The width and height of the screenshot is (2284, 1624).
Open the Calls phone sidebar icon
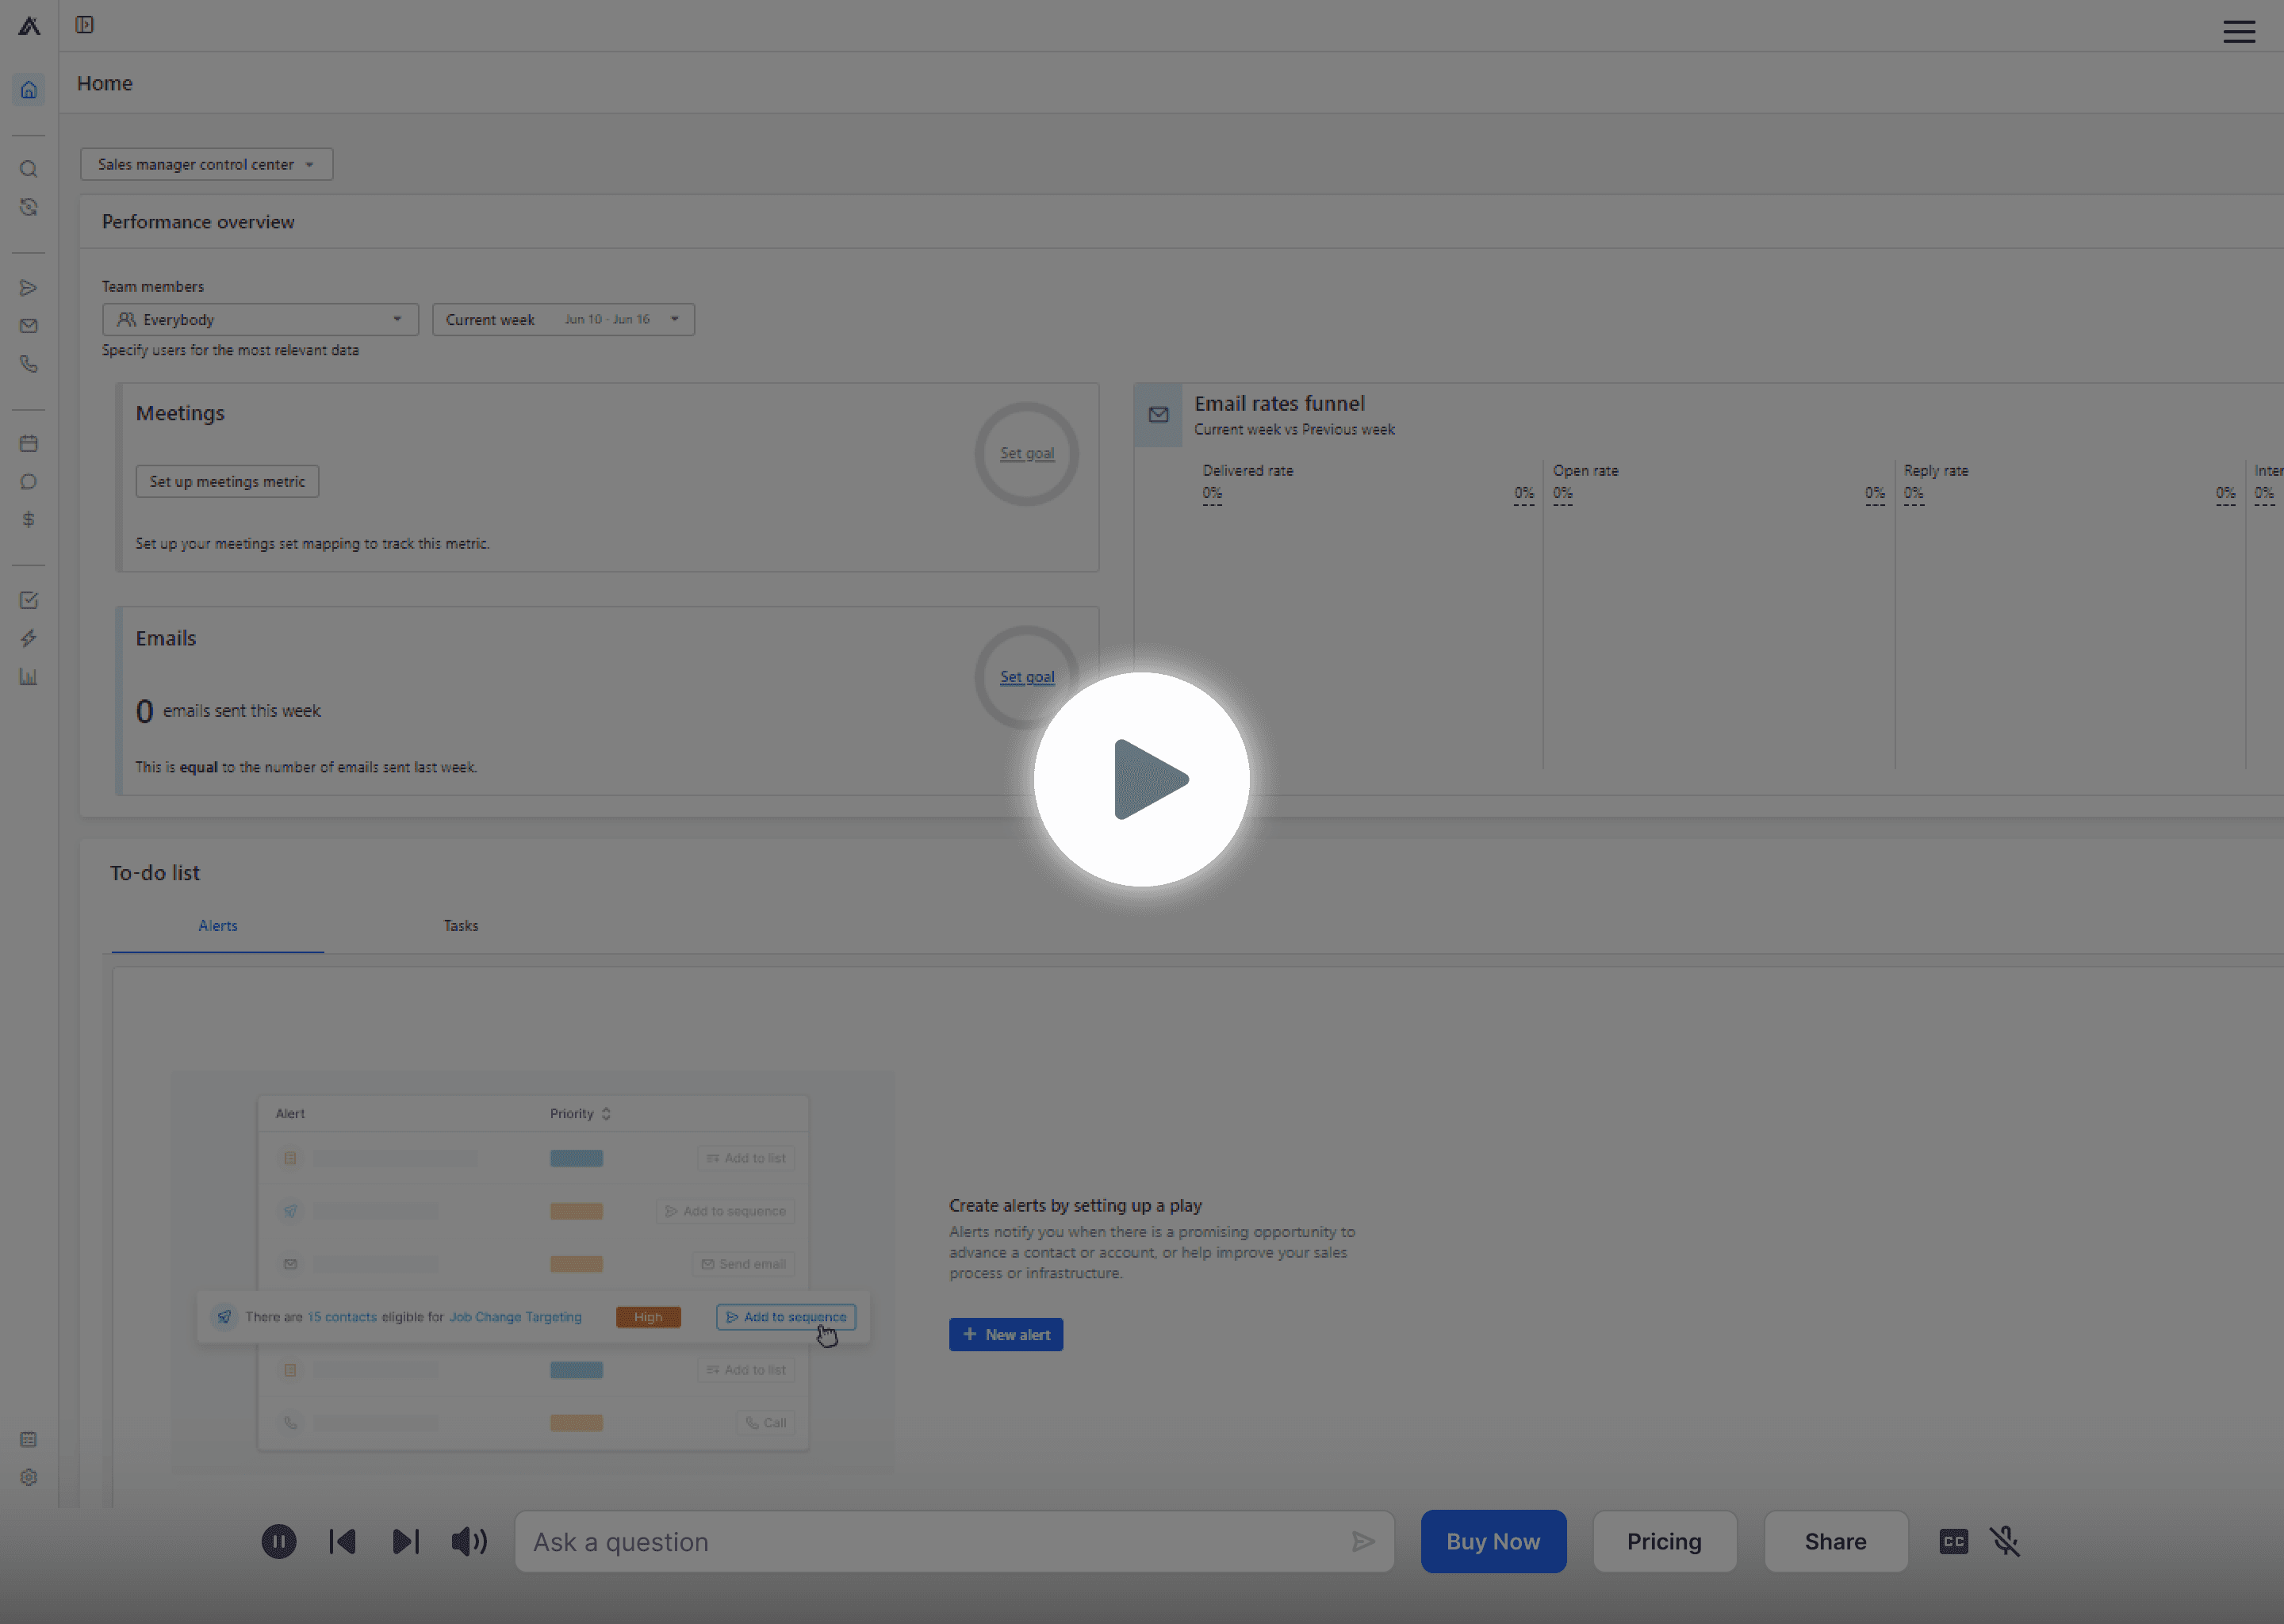(x=29, y=364)
